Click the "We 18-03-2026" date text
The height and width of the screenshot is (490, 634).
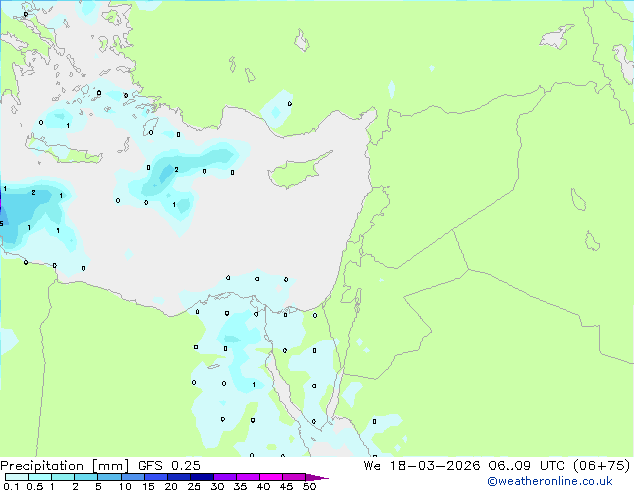point(422,466)
